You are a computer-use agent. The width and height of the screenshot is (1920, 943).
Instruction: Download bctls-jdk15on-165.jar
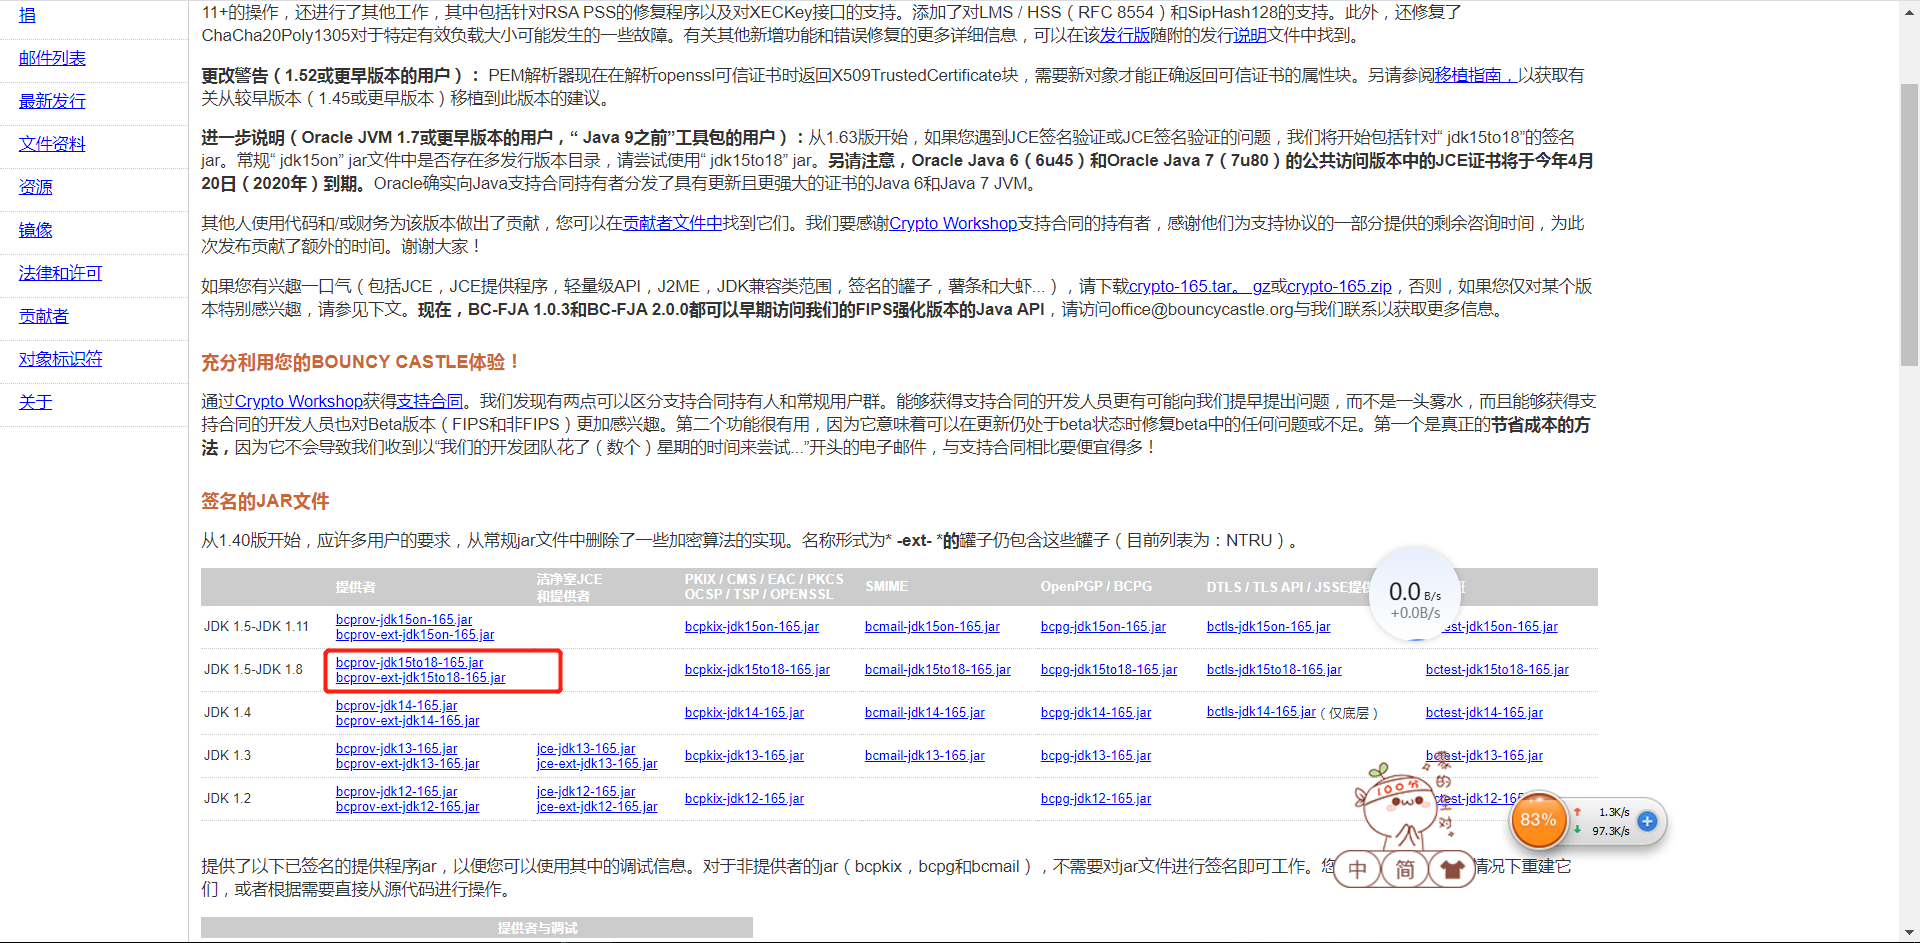(1268, 627)
